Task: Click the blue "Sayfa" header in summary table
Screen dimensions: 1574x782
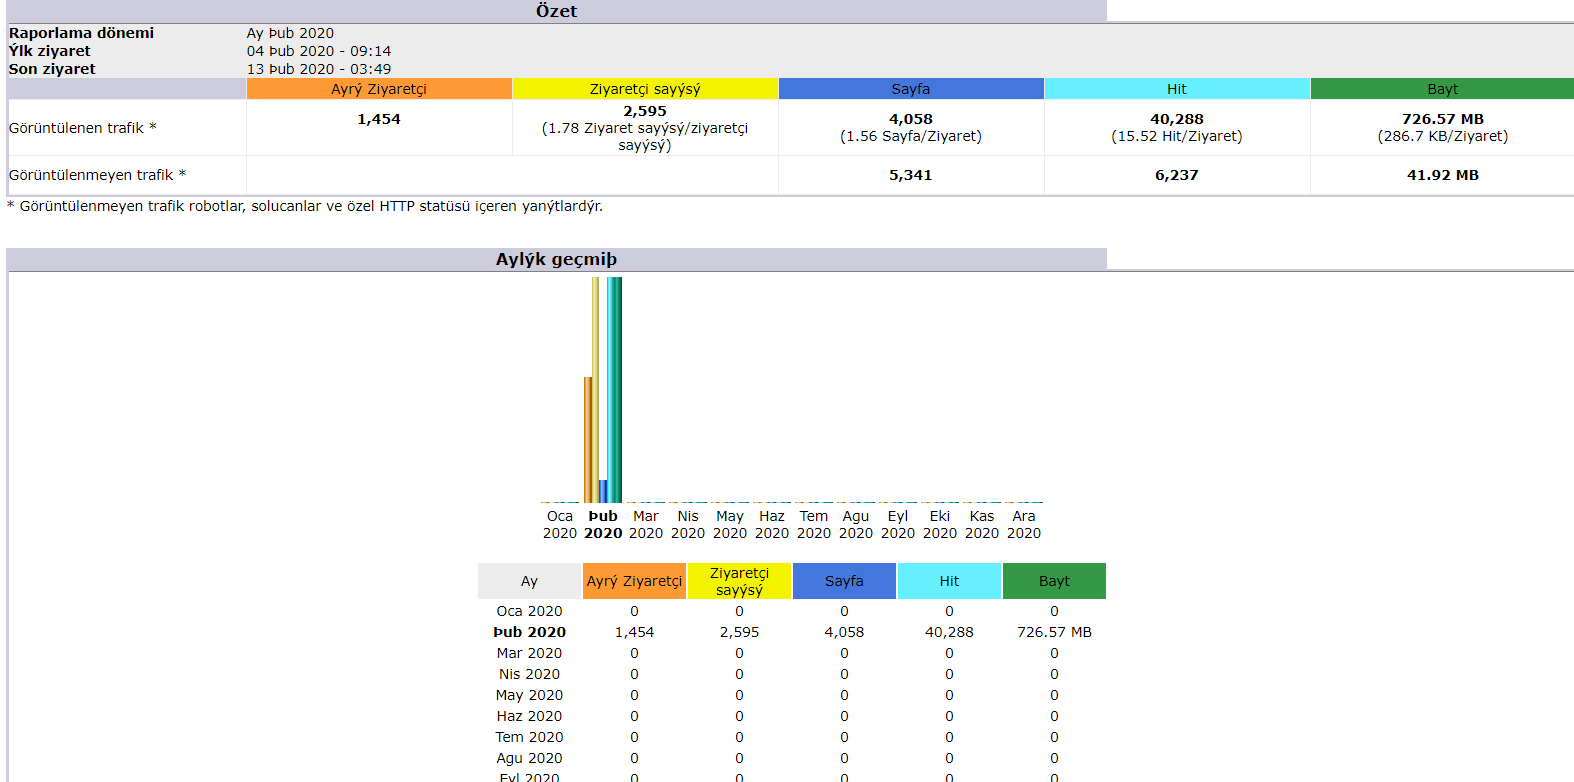Action: [911, 89]
